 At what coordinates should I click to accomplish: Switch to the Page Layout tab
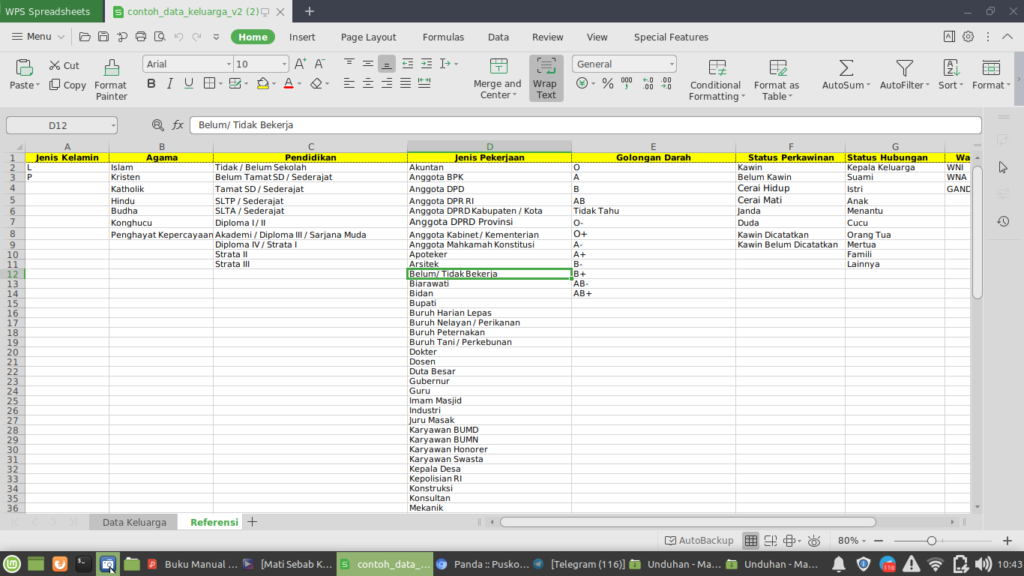click(x=368, y=37)
